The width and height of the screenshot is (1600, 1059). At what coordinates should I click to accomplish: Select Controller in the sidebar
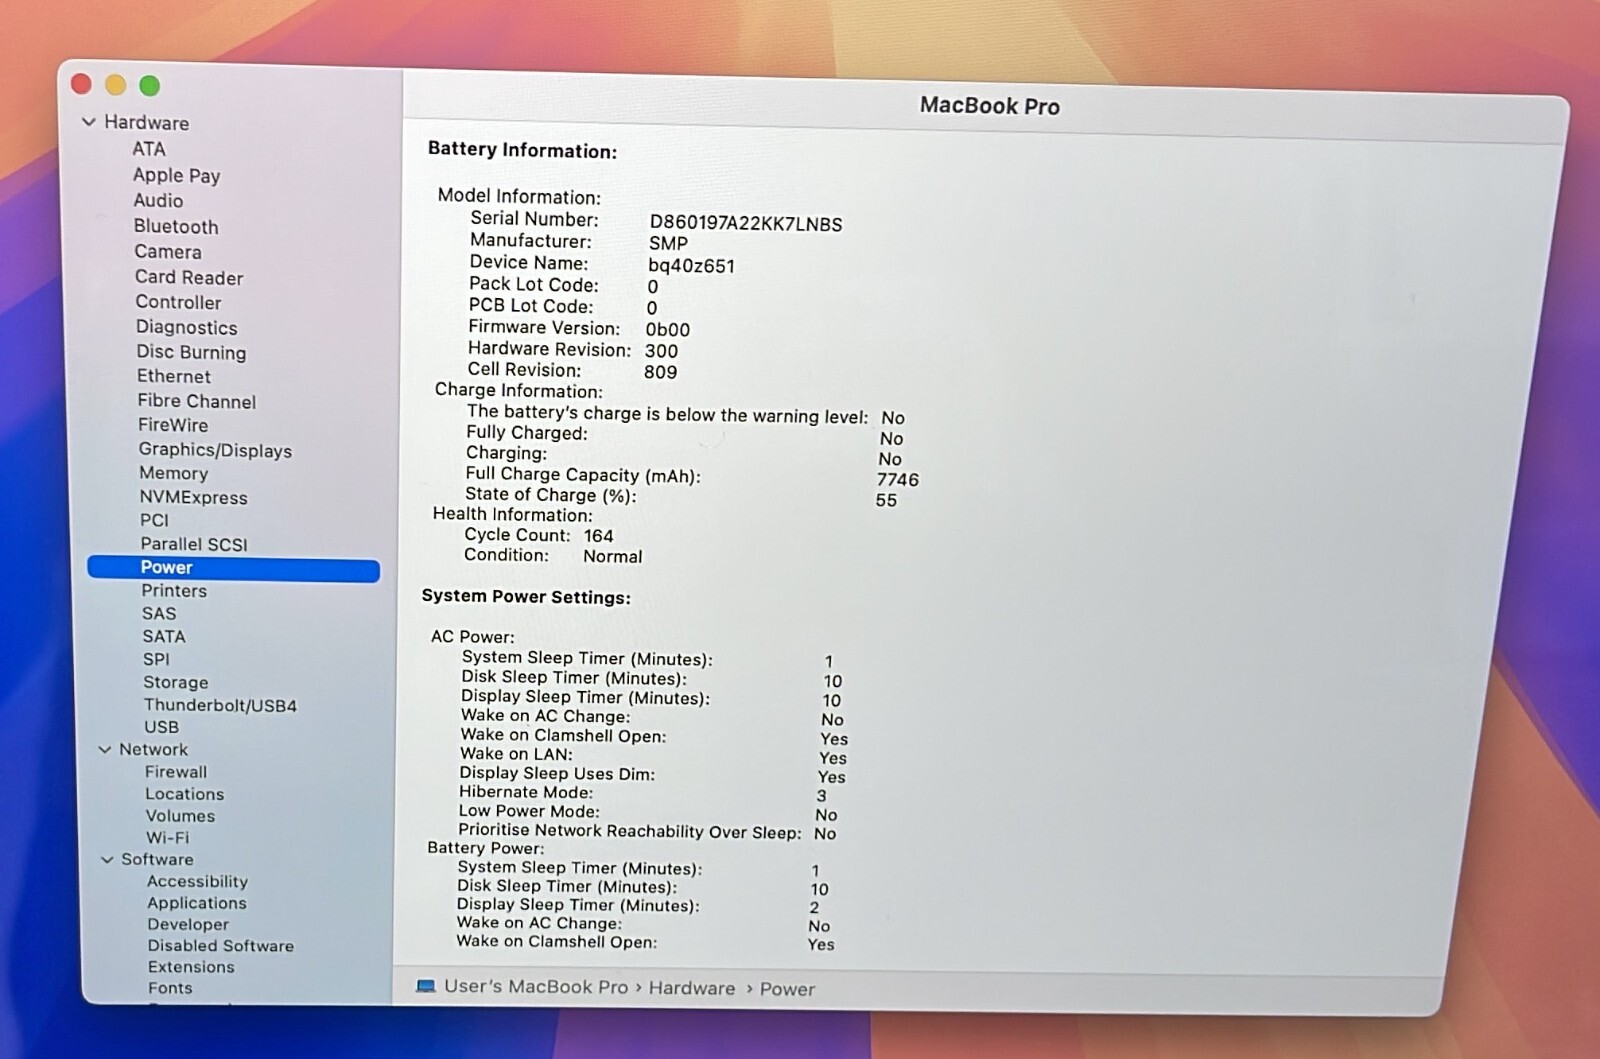(x=178, y=302)
